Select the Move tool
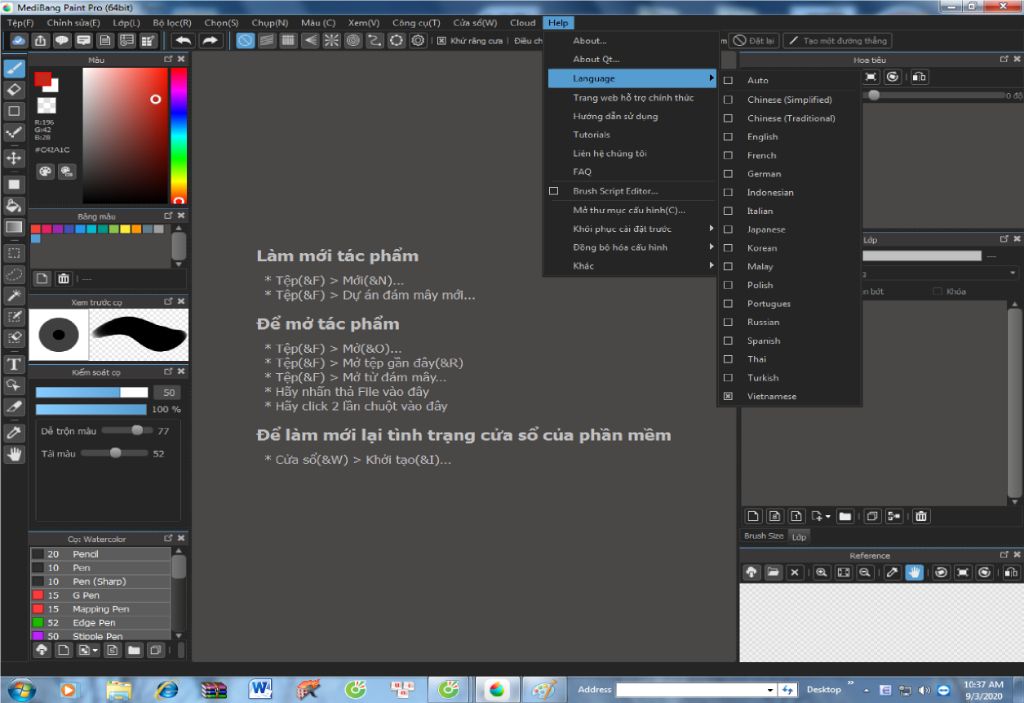This screenshot has width=1024, height=703. click(x=14, y=158)
